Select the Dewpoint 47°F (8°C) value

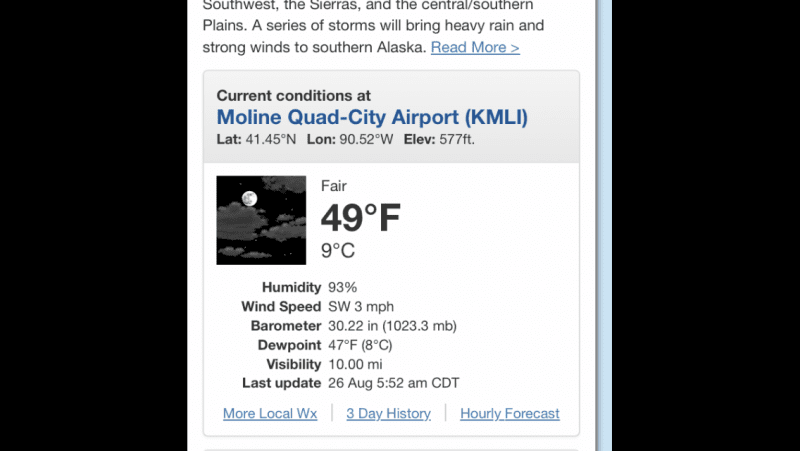(x=360, y=345)
